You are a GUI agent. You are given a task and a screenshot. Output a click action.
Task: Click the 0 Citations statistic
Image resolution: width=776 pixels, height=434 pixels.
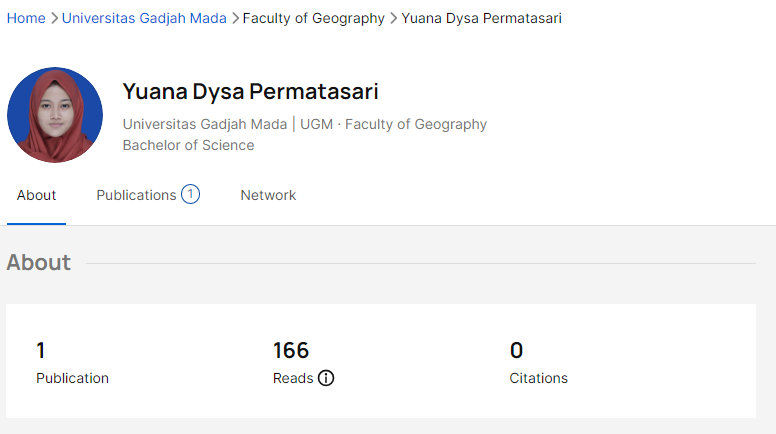pyautogui.click(x=538, y=363)
